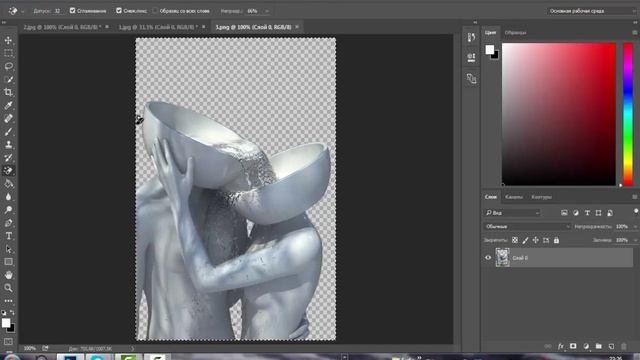This screenshot has height=360, width=640.
Task: Toggle layer filtering on or off
Action: [x=636, y=211]
